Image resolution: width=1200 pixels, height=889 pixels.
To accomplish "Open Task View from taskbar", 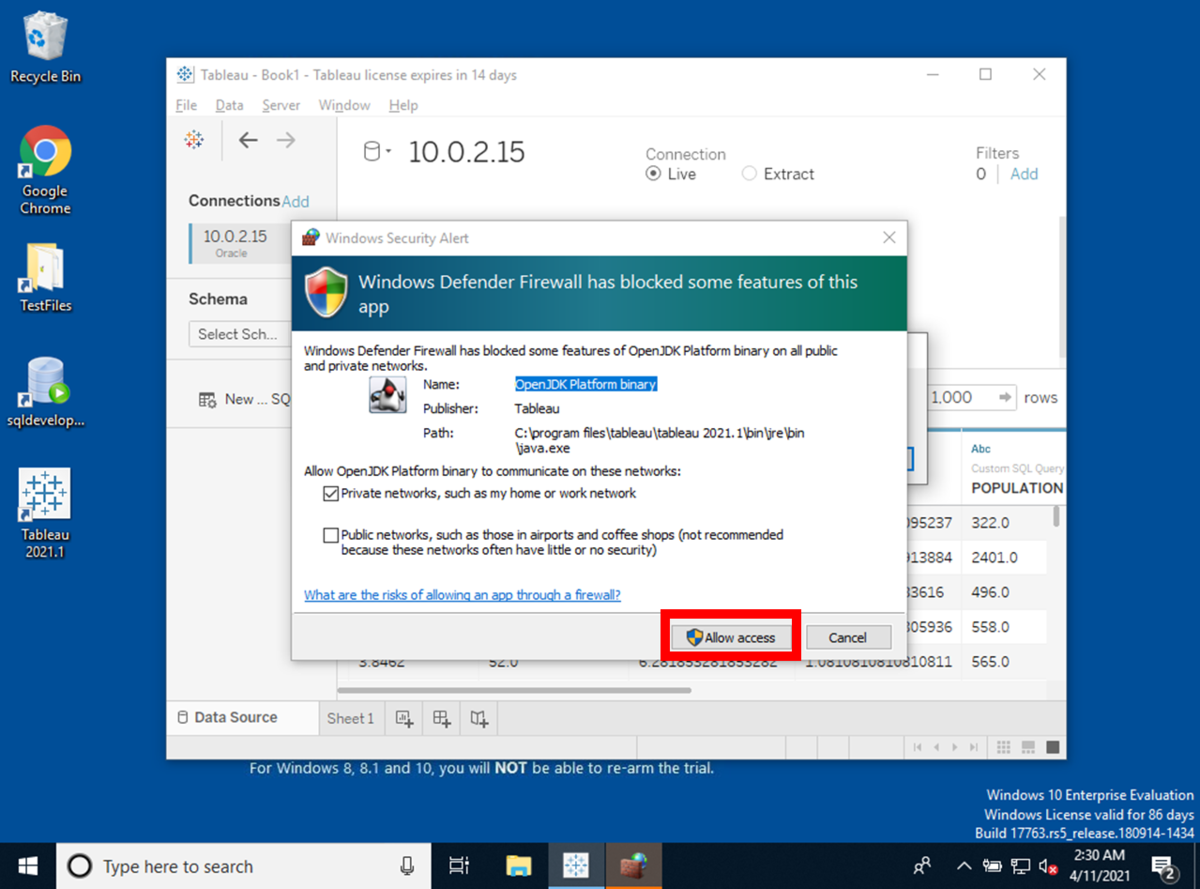I will 459,866.
